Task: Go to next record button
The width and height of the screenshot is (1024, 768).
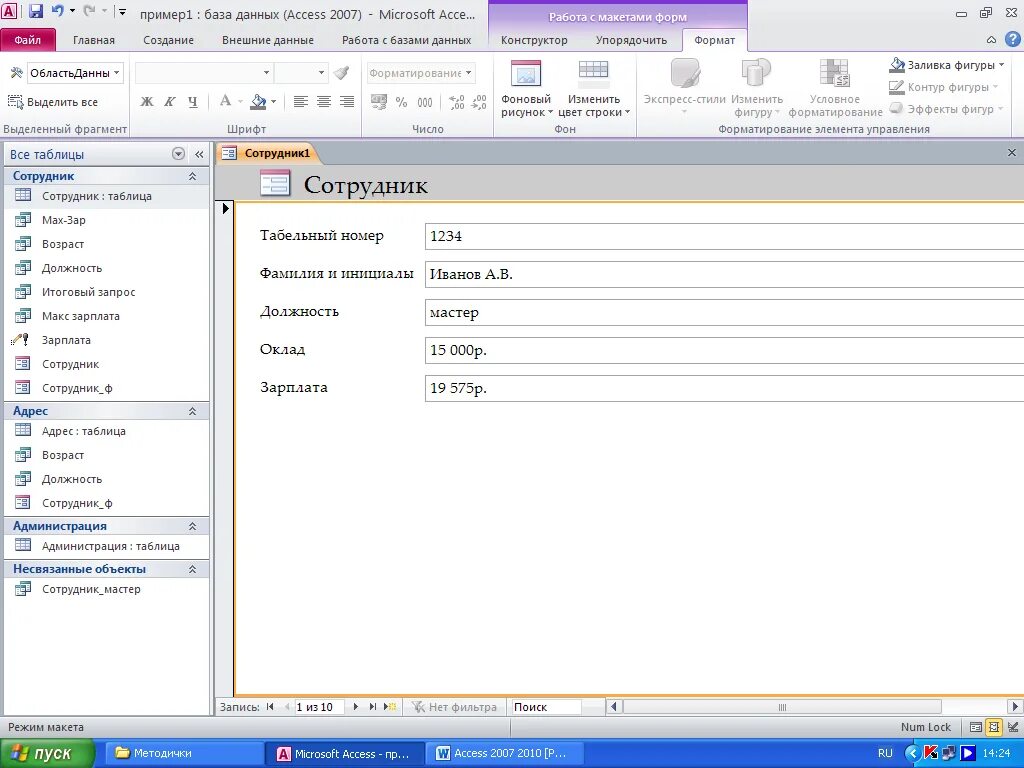Action: [356, 707]
